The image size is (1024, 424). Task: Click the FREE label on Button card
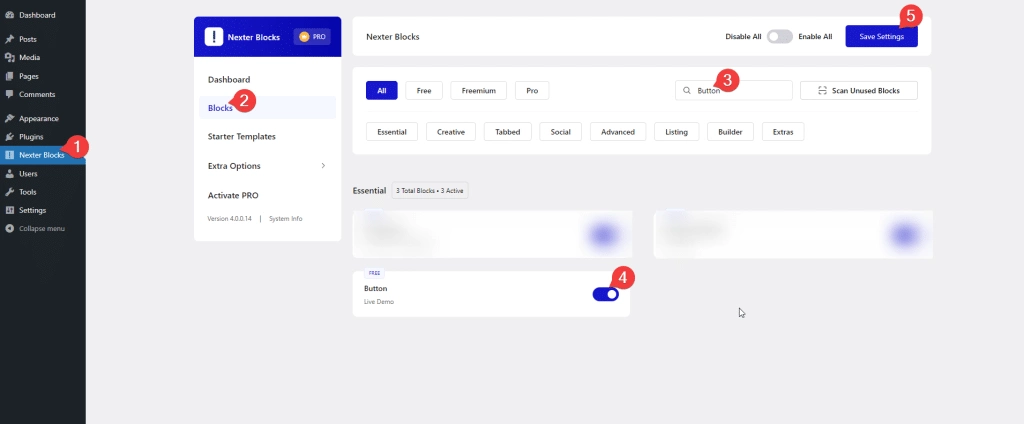pyautogui.click(x=374, y=273)
